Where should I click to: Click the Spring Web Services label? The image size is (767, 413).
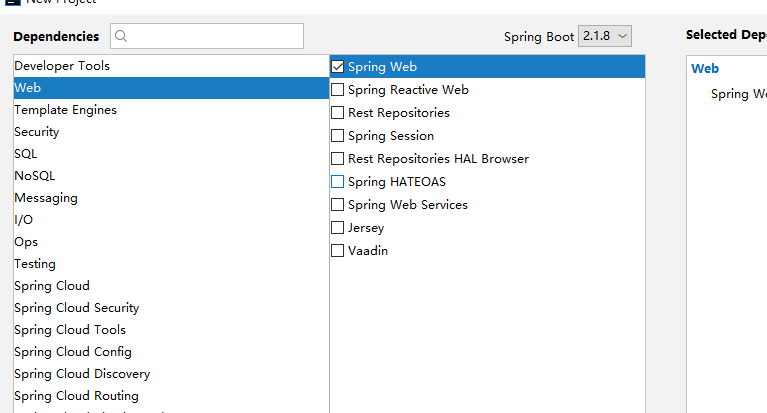pyautogui.click(x=407, y=205)
